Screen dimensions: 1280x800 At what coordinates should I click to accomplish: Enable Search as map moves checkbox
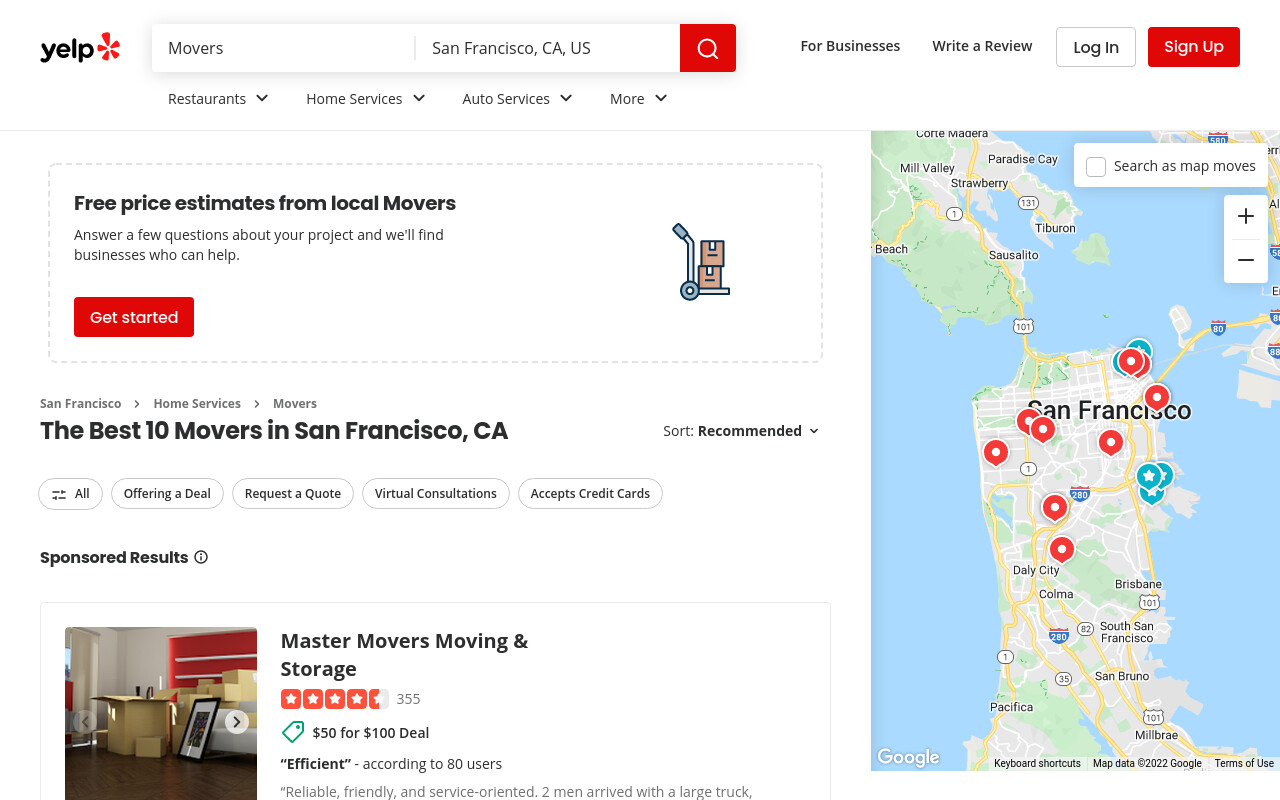(1096, 167)
